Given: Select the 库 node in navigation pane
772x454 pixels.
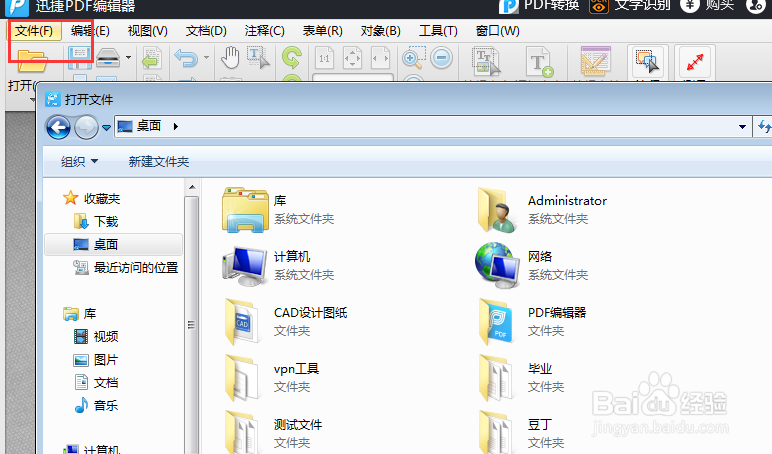Looking at the screenshot, I should 80,314.
